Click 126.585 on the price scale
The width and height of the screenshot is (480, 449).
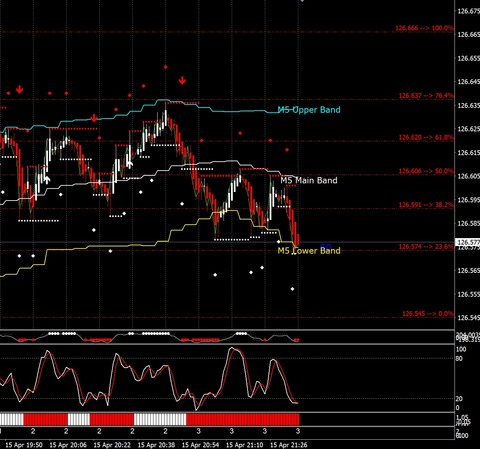coord(468,223)
